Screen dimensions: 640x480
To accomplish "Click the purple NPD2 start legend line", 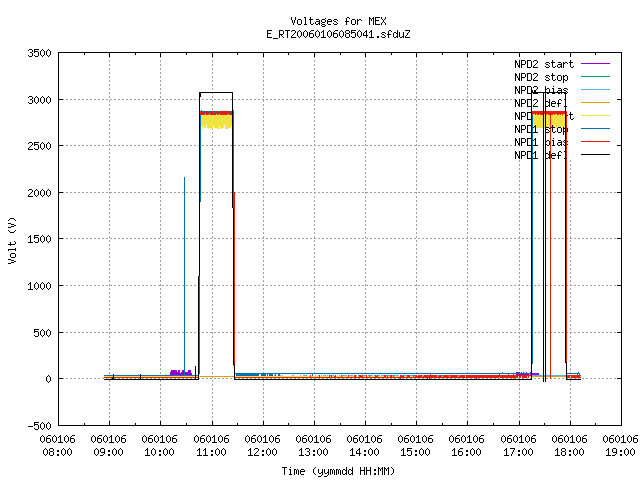I will (x=595, y=64).
